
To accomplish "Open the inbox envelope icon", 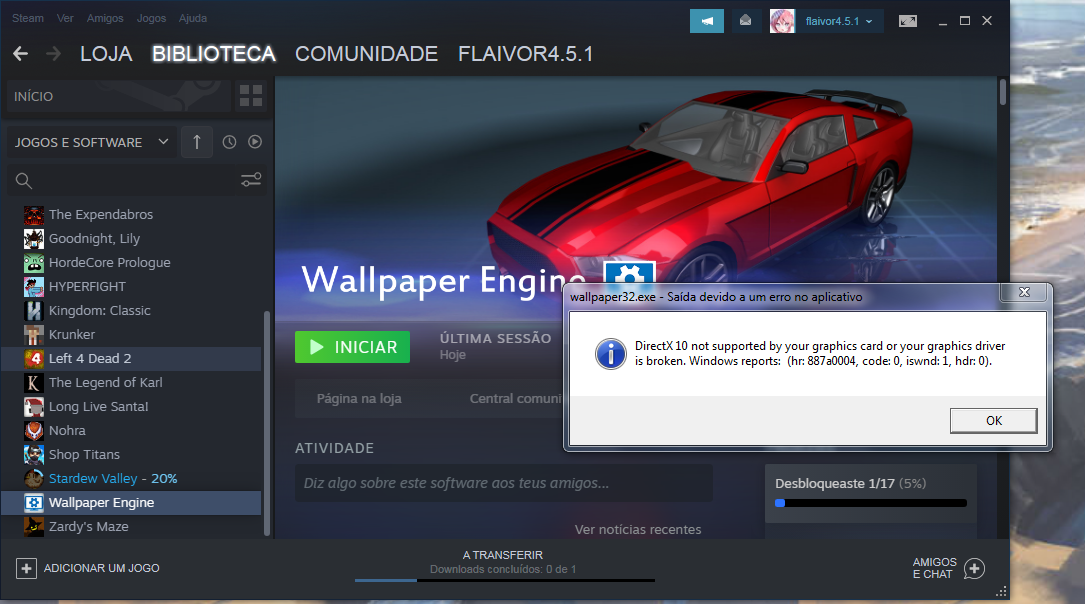I will tap(745, 21).
